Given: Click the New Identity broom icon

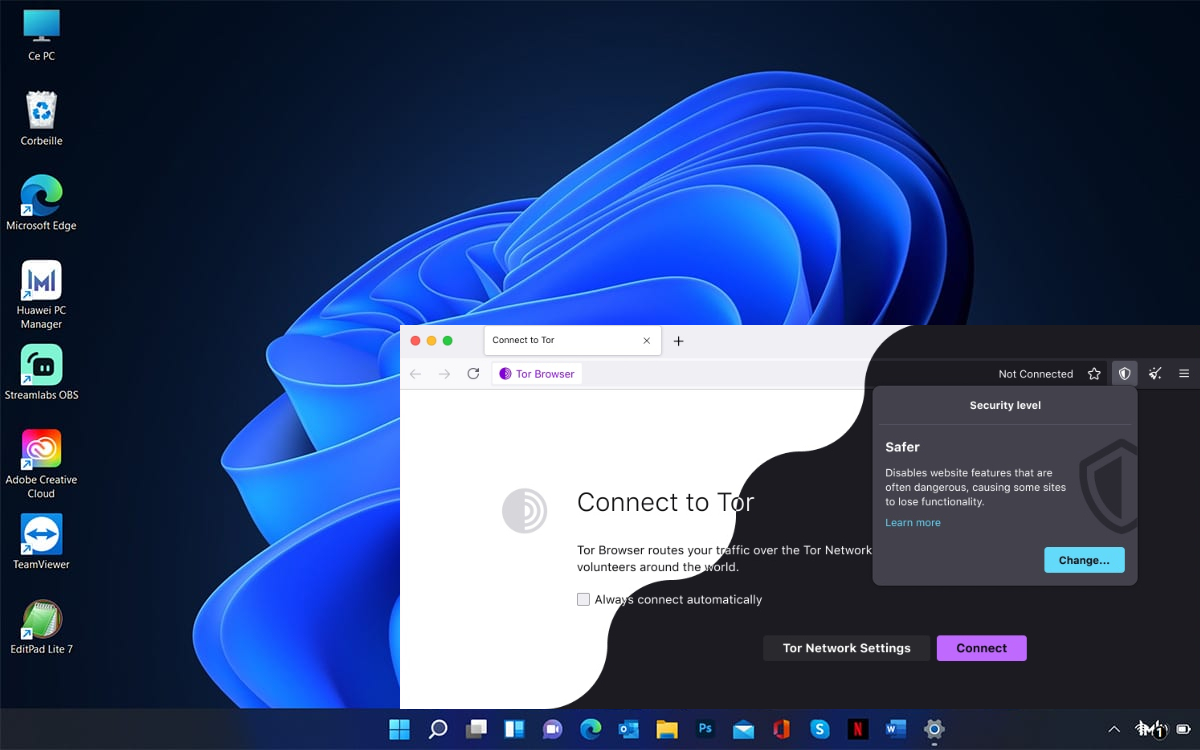Looking at the screenshot, I should tap(1155, 374).
